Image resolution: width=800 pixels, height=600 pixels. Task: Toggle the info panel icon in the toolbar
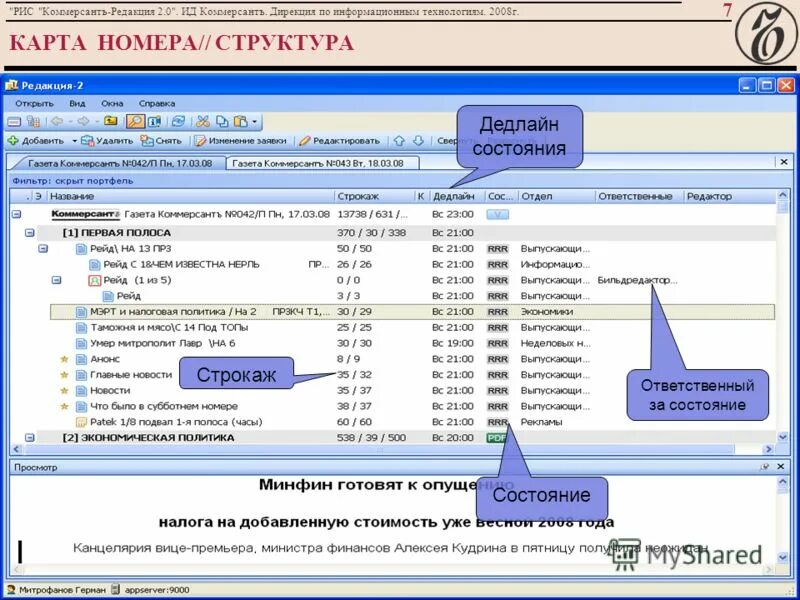pyautogui.click(x=154, y=121)
